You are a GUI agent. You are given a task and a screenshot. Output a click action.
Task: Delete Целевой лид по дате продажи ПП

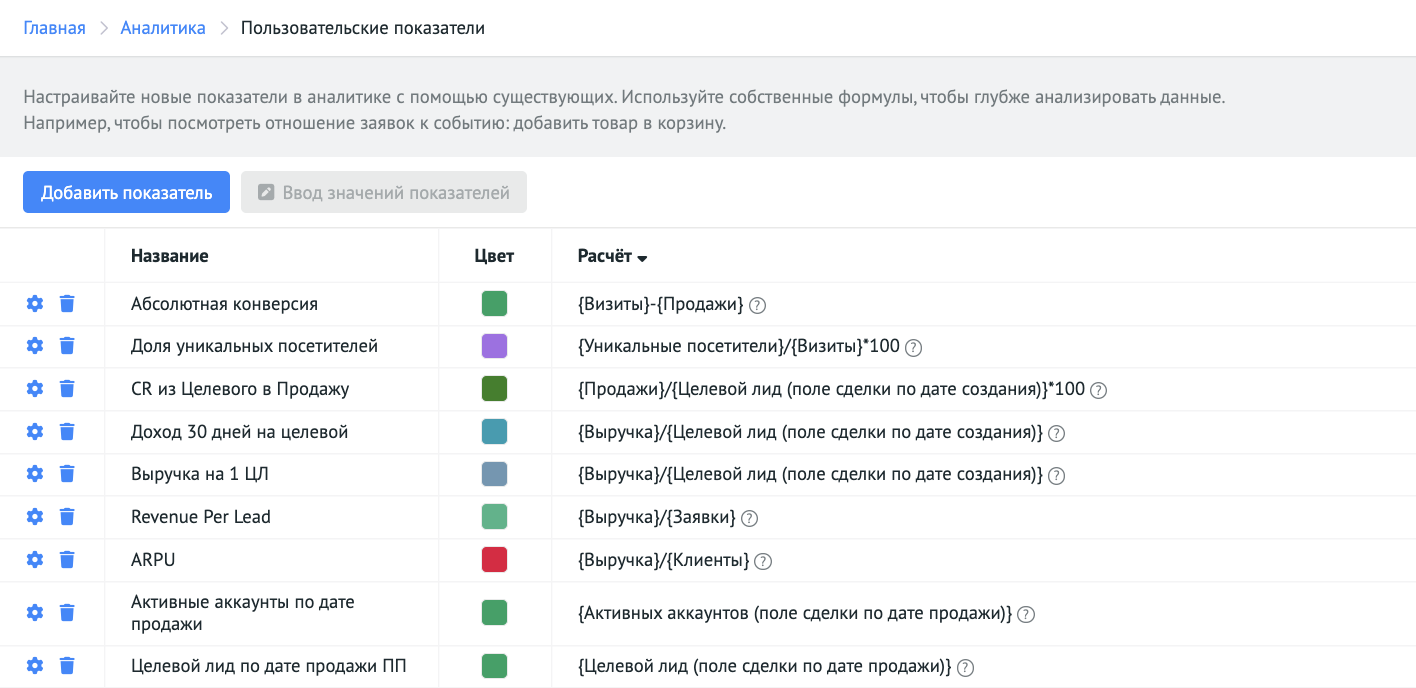tap(67, 666)
